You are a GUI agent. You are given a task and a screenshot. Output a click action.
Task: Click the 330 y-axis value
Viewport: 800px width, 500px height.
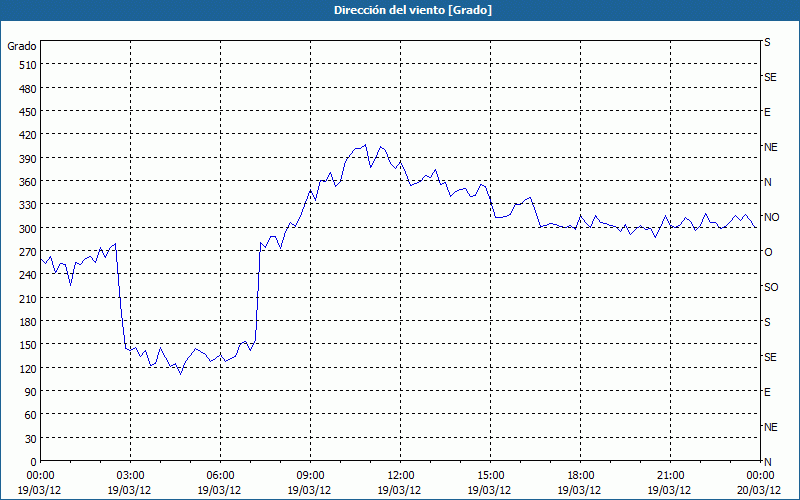(x=29, y=205)
